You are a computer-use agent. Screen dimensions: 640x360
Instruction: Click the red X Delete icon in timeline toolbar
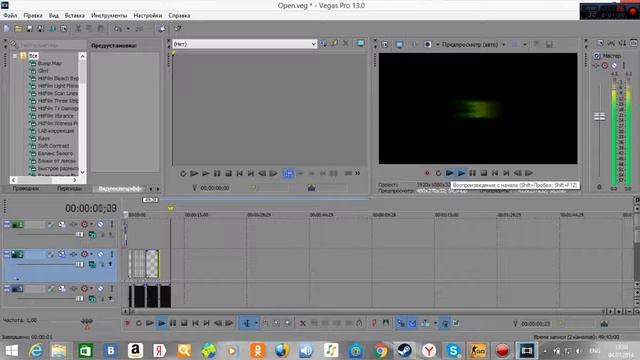tap(303, 323)
